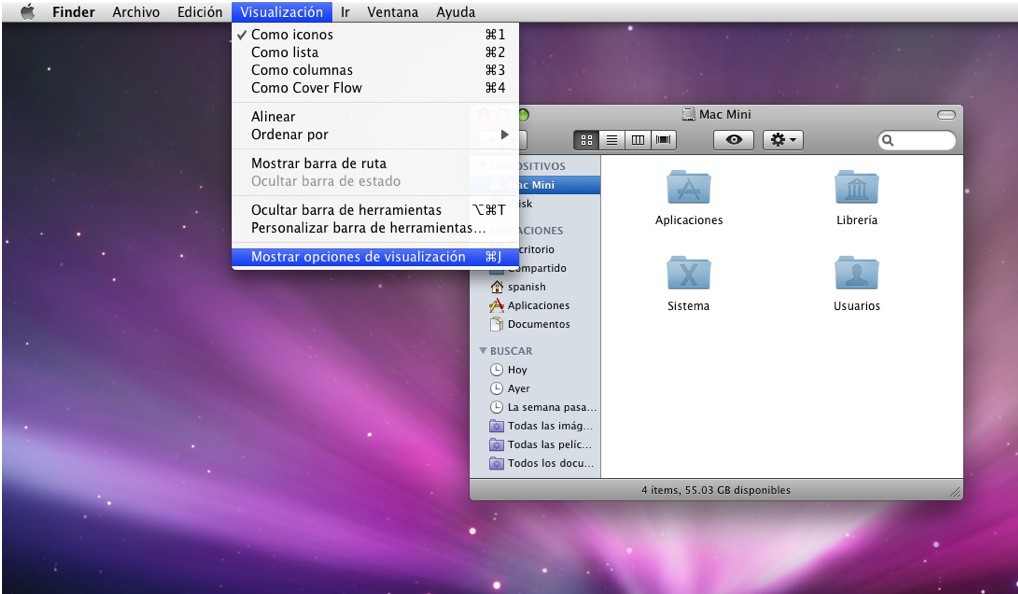This screenshot has width=1018, height=594.
Task: Click the Finder search field
Action: [x=917, y=140]
